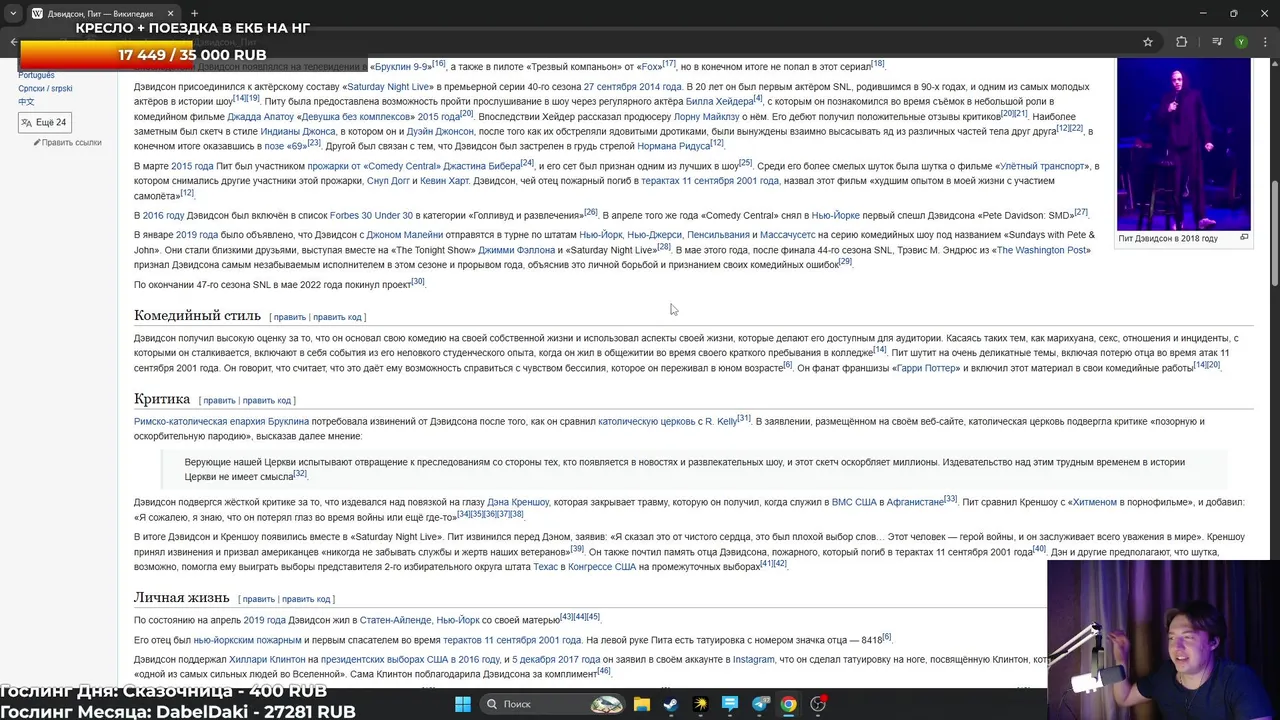This screenshot has height=720, width=1280.
Task: Open the Пит Дэвидсон в 2018 году thumbnail
Action: click(1183, 144)
